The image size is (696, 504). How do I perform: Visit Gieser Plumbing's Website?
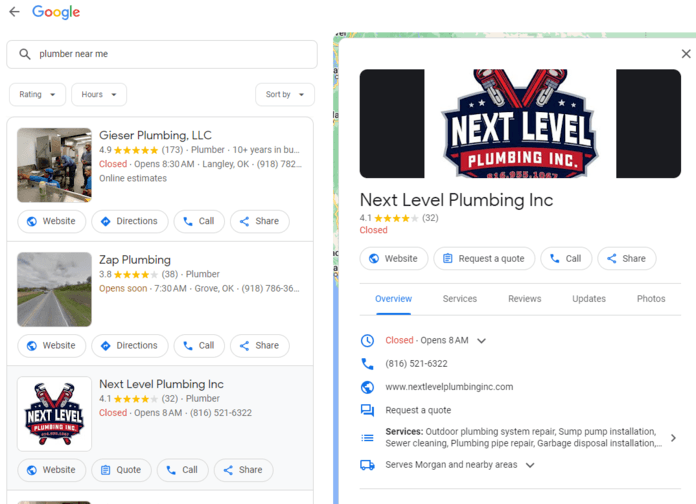51,221
